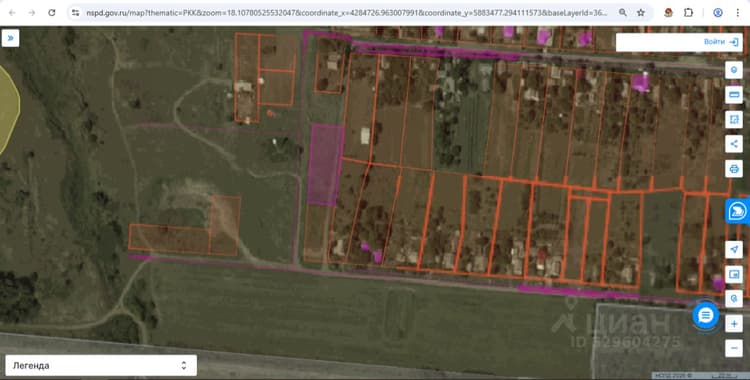This screenshot has width=750, height=380.
Task: Click the zoom magnifier in address bar
Action: [622, 13]
